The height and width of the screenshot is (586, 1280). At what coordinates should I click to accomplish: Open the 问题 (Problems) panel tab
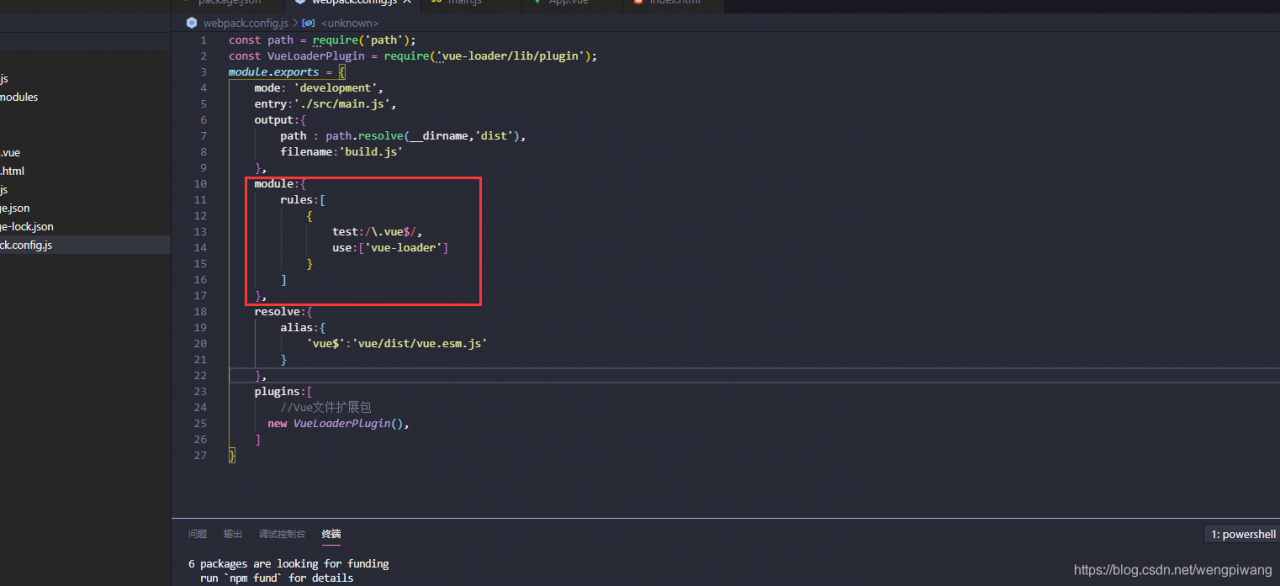pos(197,534)
